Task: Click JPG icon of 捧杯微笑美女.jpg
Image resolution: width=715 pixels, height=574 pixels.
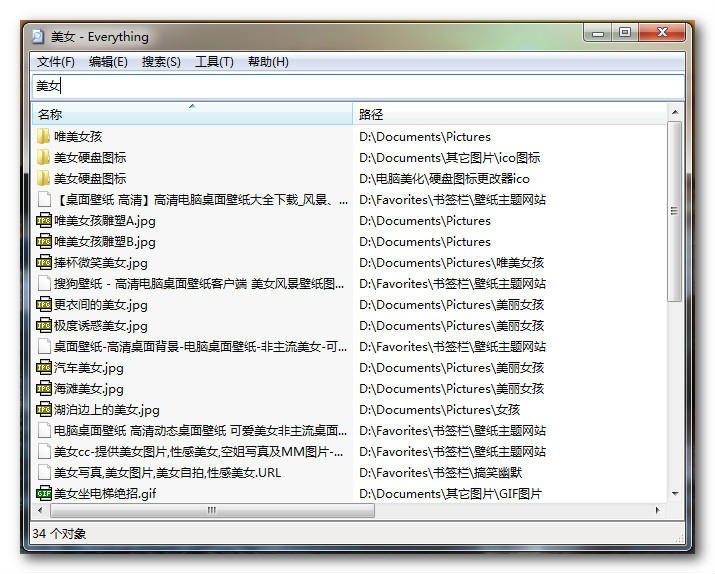Action: point(44,262)
